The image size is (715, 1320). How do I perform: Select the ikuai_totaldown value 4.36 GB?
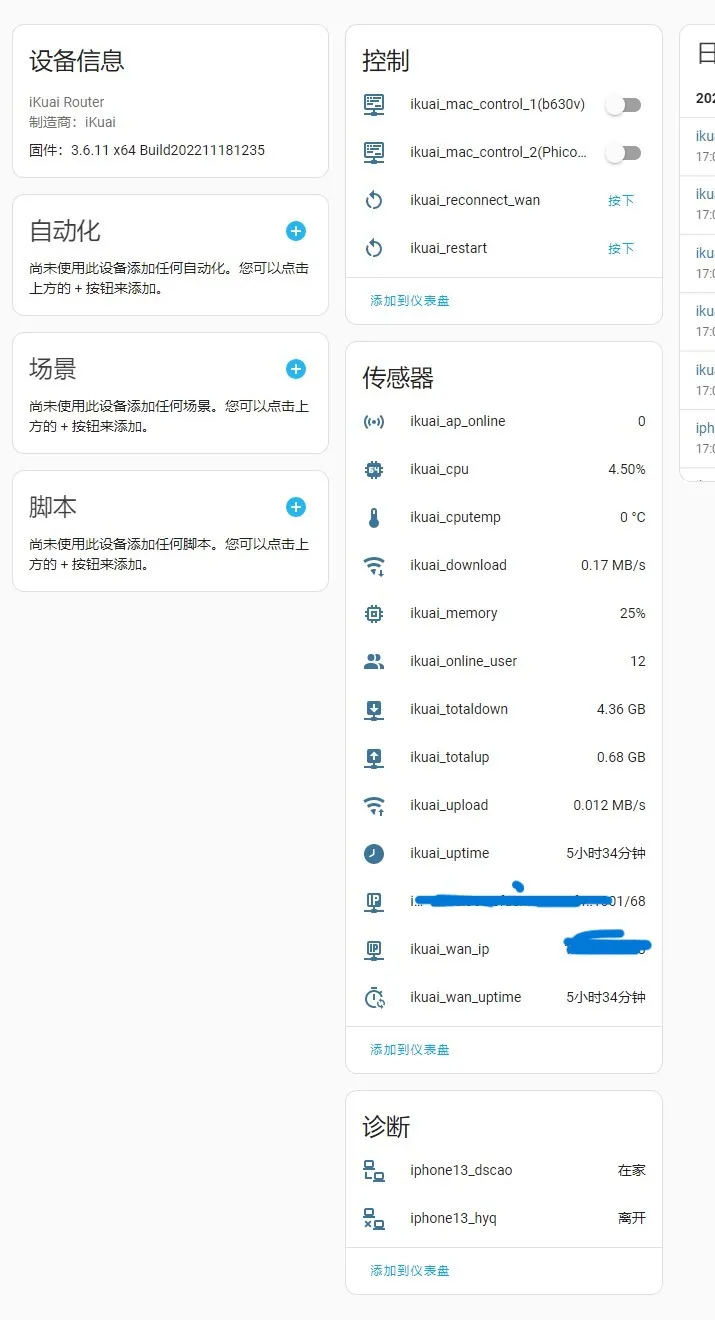coord(621,709)
